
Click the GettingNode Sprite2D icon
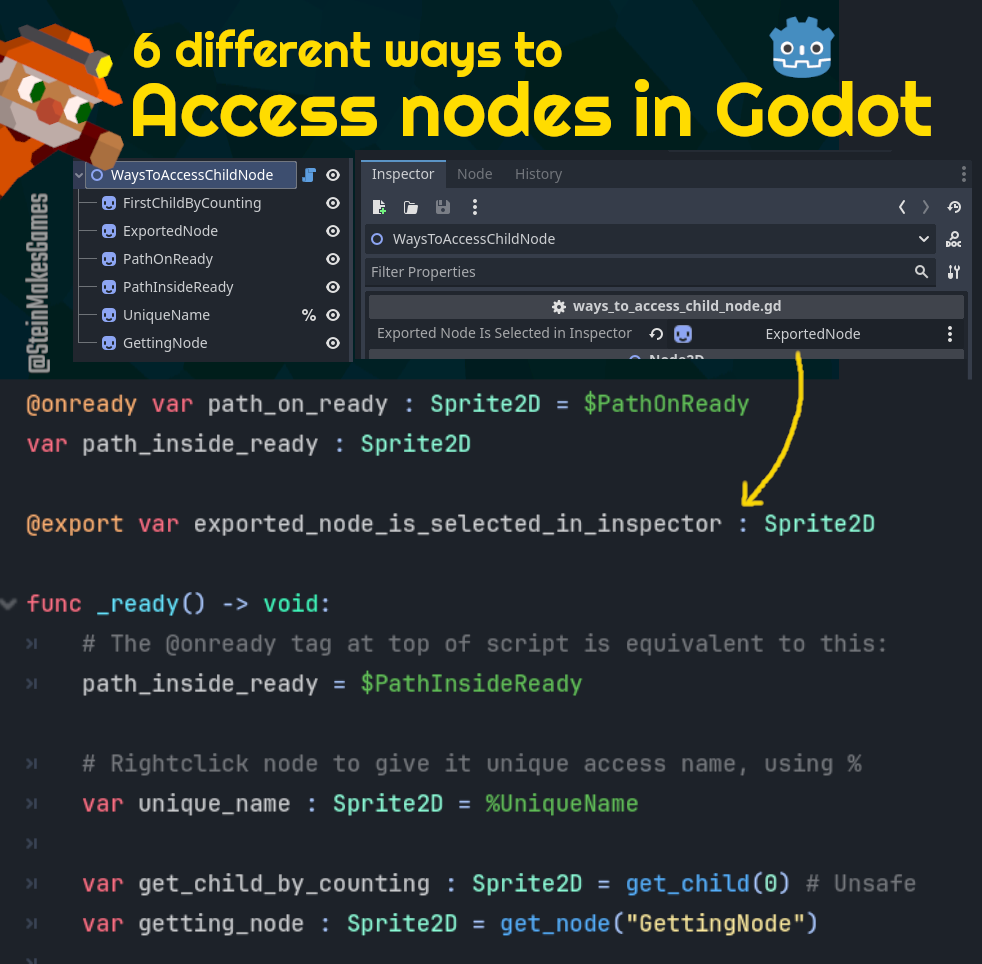tap(109, 343)
